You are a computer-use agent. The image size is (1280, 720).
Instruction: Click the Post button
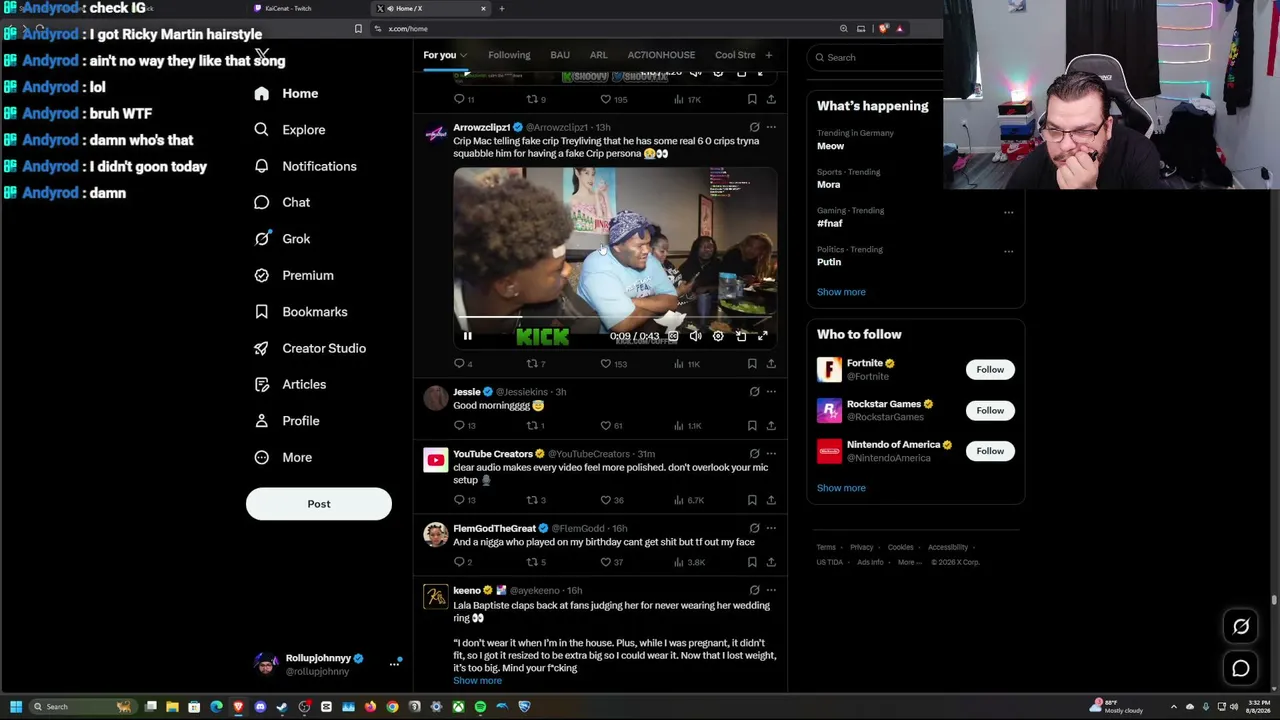click(319, 504)
